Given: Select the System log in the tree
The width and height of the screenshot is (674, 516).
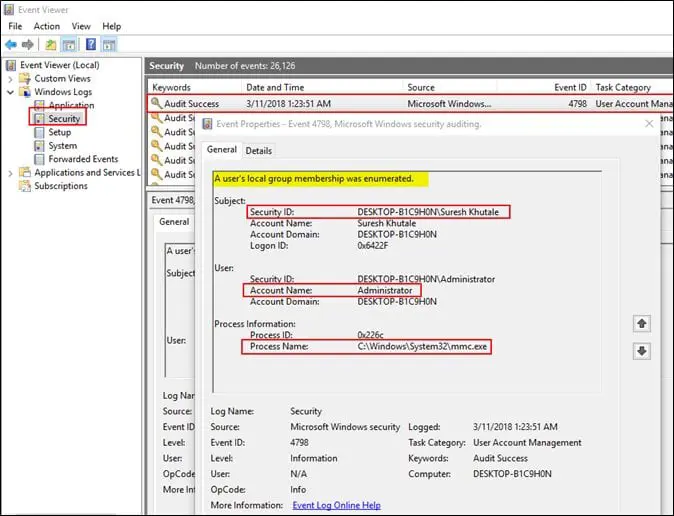Looking at the screenshot, I should [62, 146].
